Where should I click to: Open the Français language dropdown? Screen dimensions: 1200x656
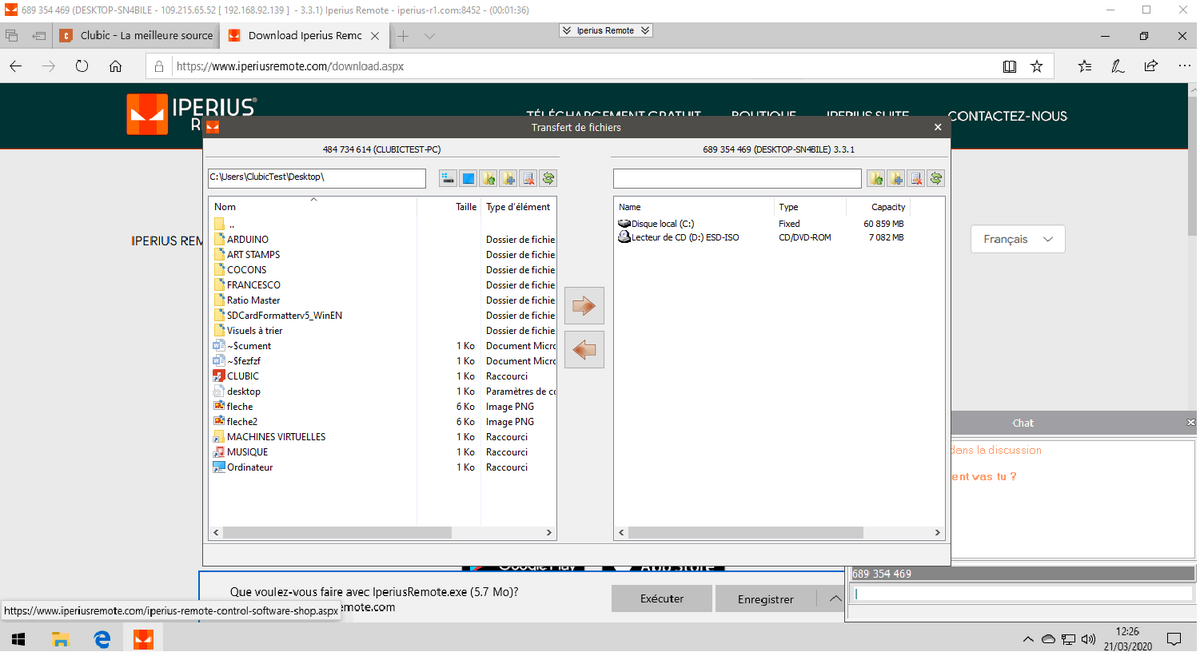(x=1017, y=240)
